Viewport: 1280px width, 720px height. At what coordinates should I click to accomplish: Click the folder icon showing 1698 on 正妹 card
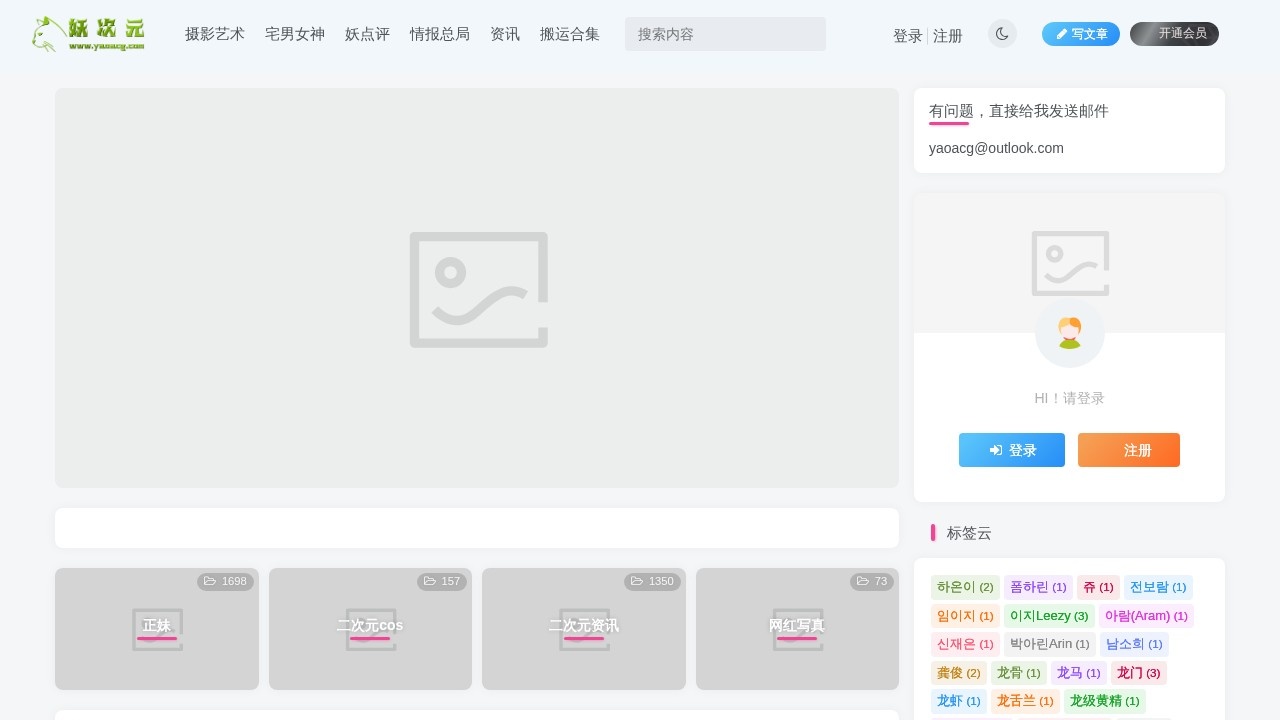[210, 581]
